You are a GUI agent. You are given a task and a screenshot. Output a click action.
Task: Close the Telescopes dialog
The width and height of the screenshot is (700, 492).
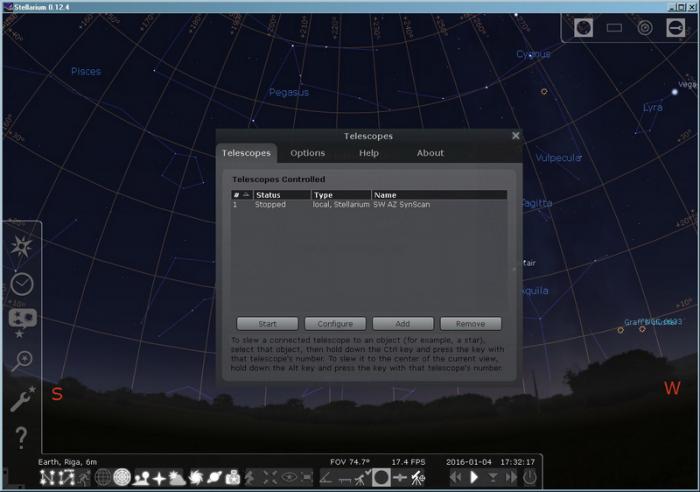[x=516, y=136]
